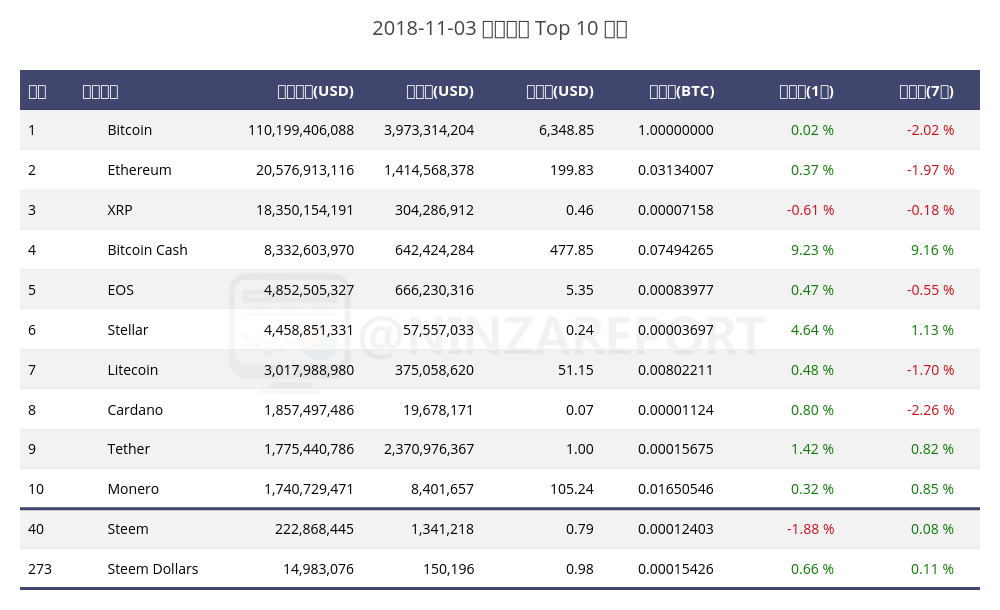The image size is (1000, 610).
Task: Select Steem Dollars volume "150,196"
Action: pos(448,569)
